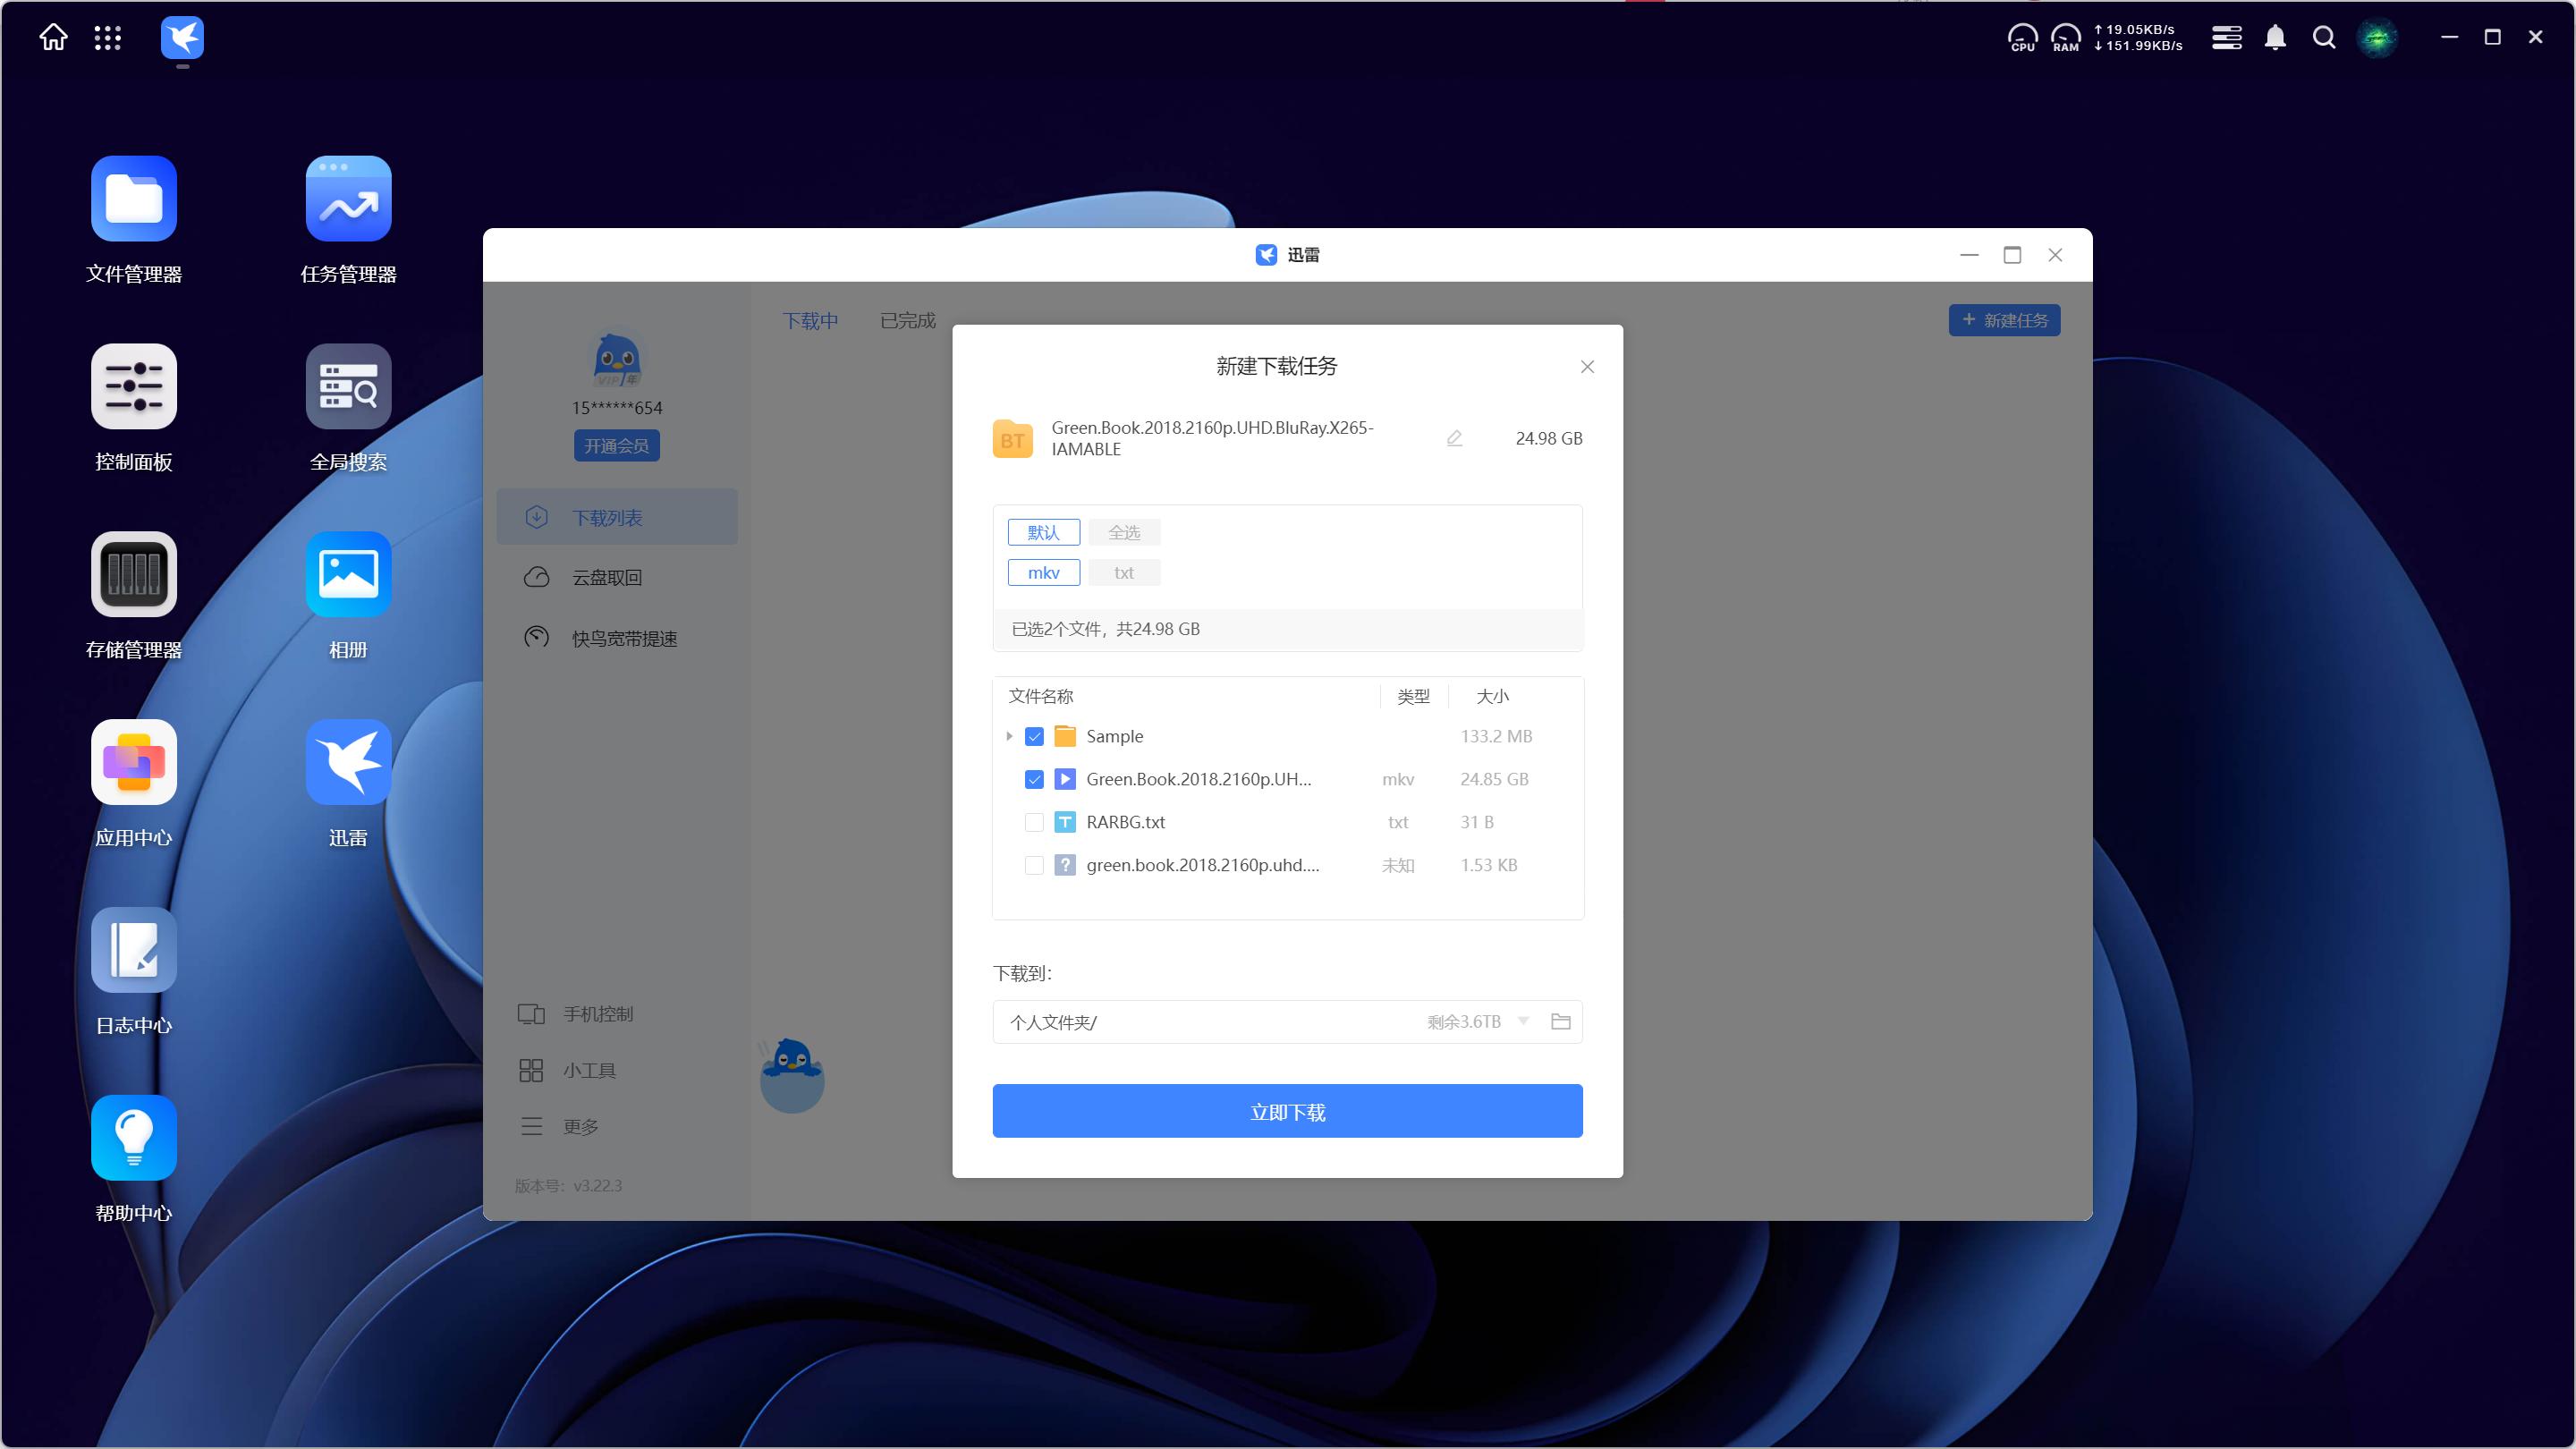Switch to the 下载中 tab

[810, 320]
